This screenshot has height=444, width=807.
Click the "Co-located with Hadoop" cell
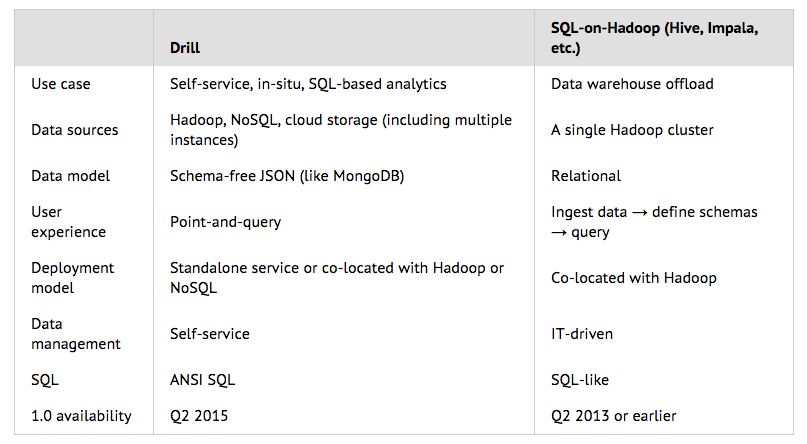click(634, 278)
